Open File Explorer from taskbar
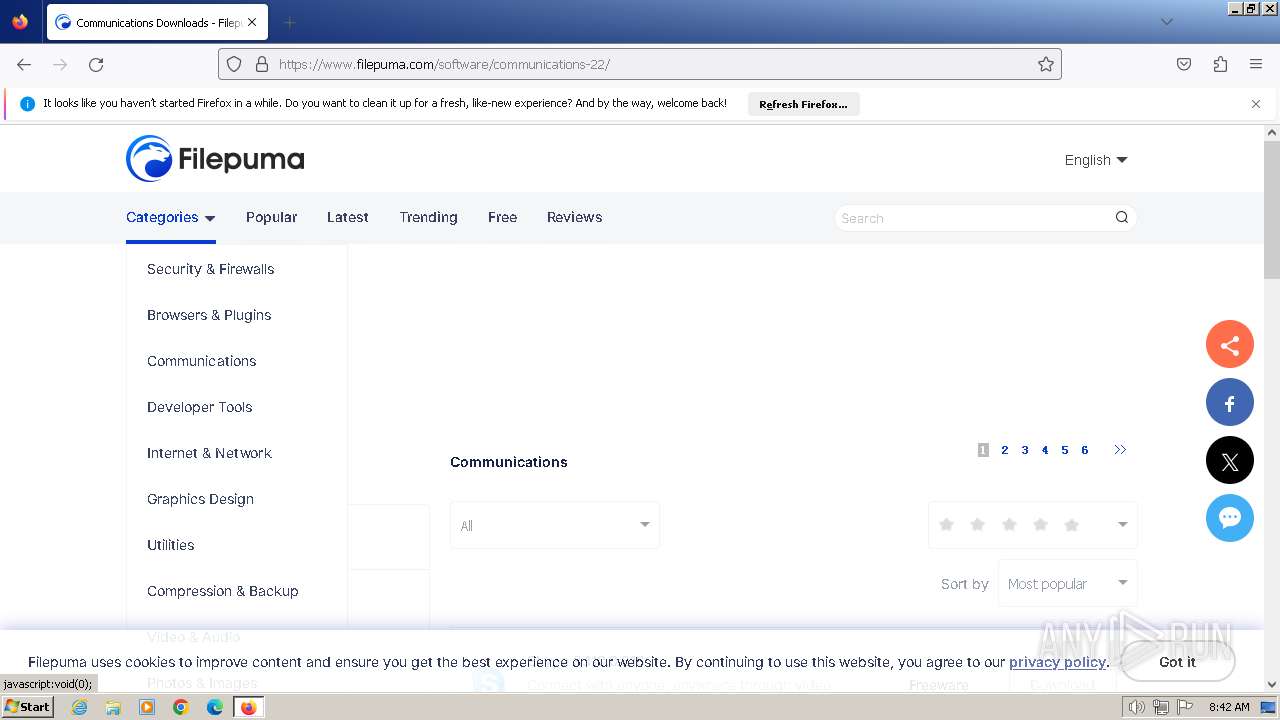The image size is (1280, 720). click(x=113, y=707)
